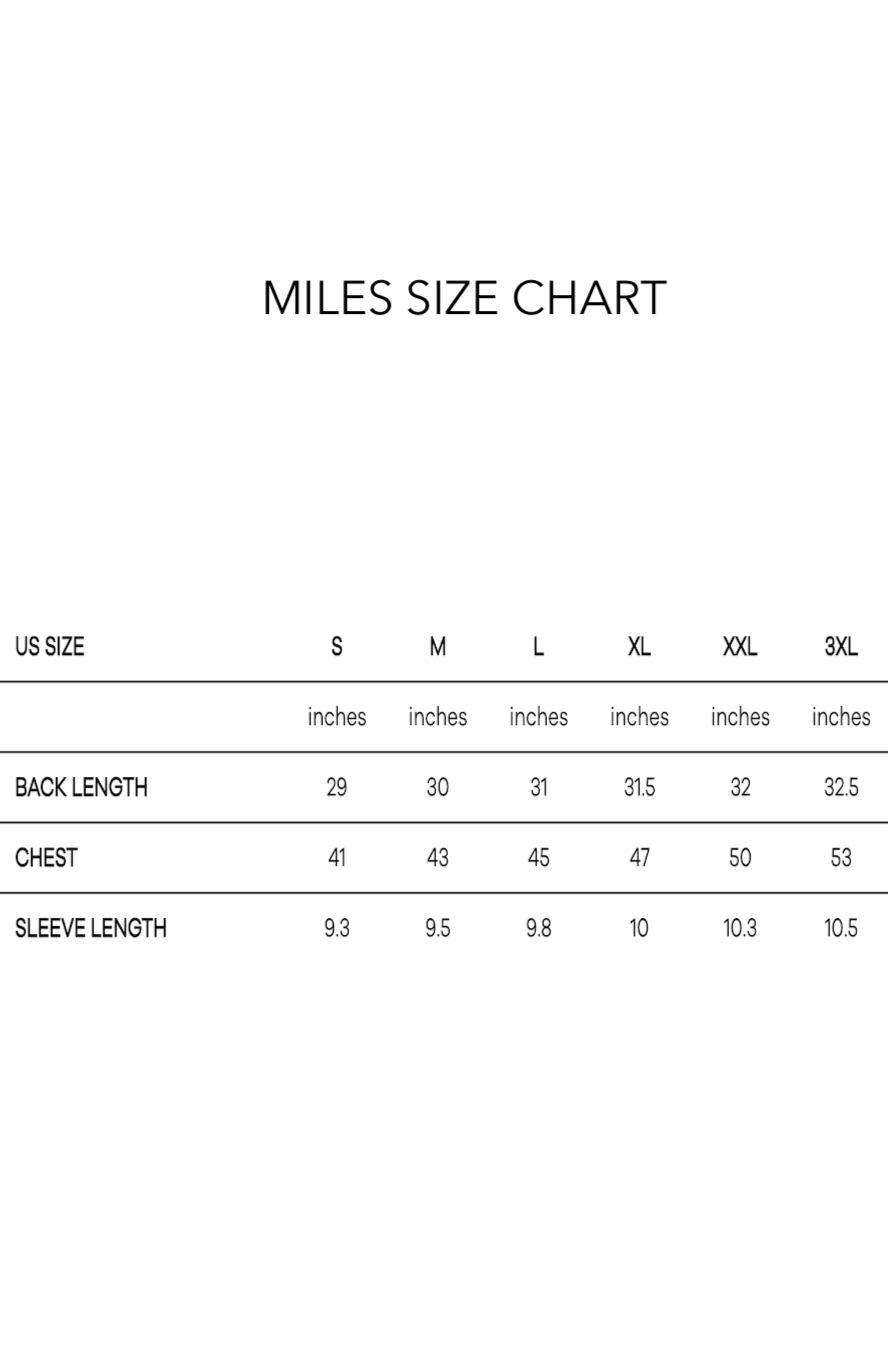Select the CHEST row label
The width and height of the screenshot is (888, 1346).
tap(46, 857)
